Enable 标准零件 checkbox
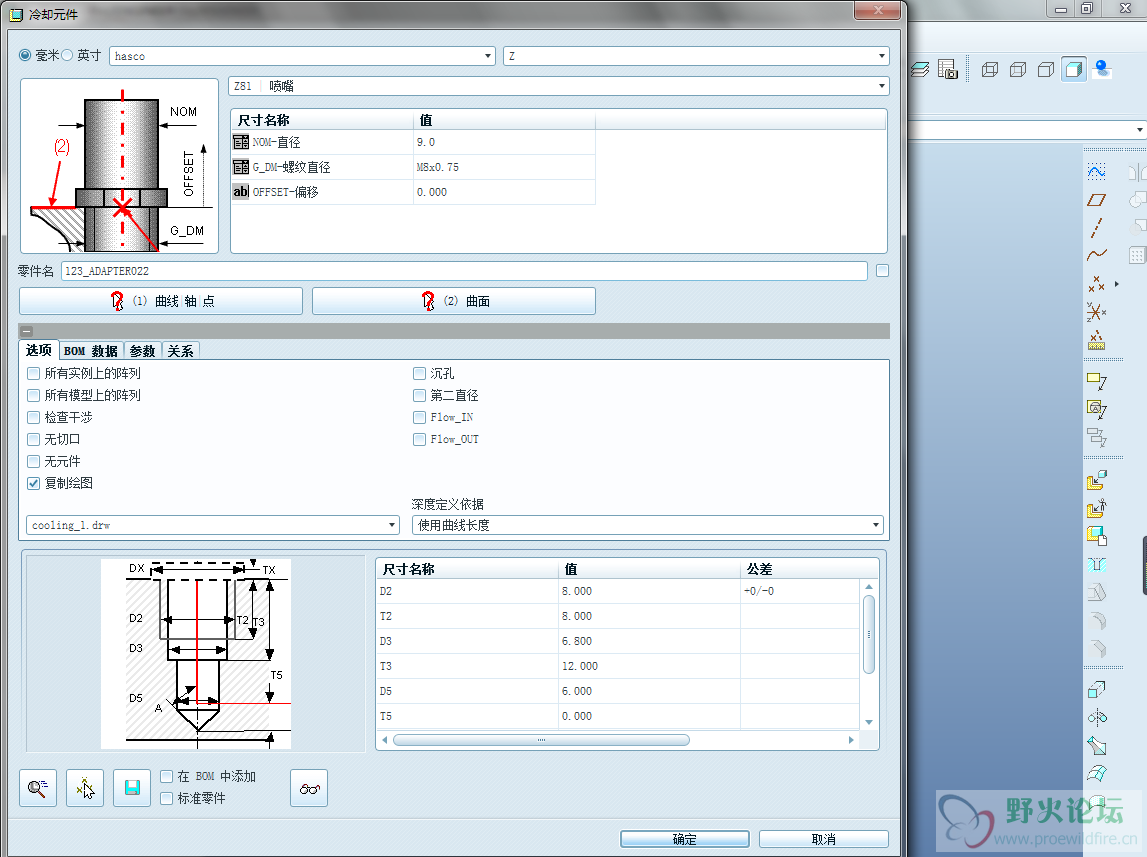 (167, 799)
